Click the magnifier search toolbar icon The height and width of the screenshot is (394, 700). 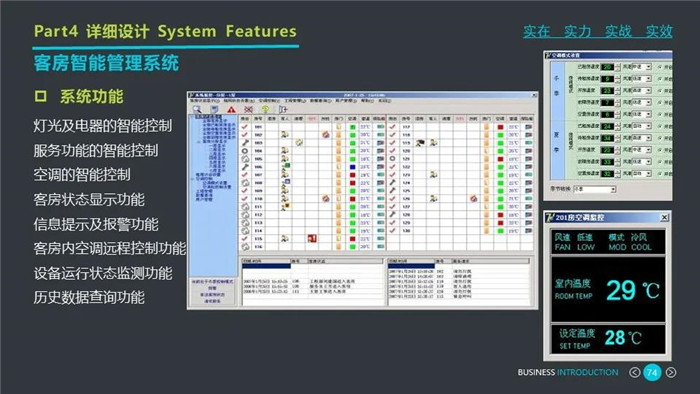tap(197, 109)
